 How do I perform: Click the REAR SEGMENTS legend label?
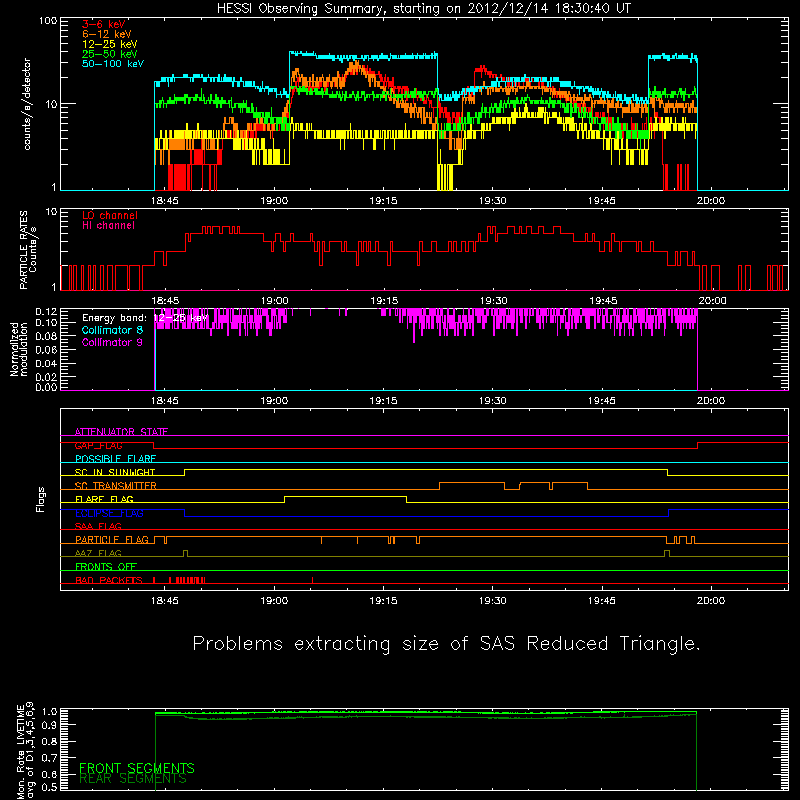click(x=133, y=779)
